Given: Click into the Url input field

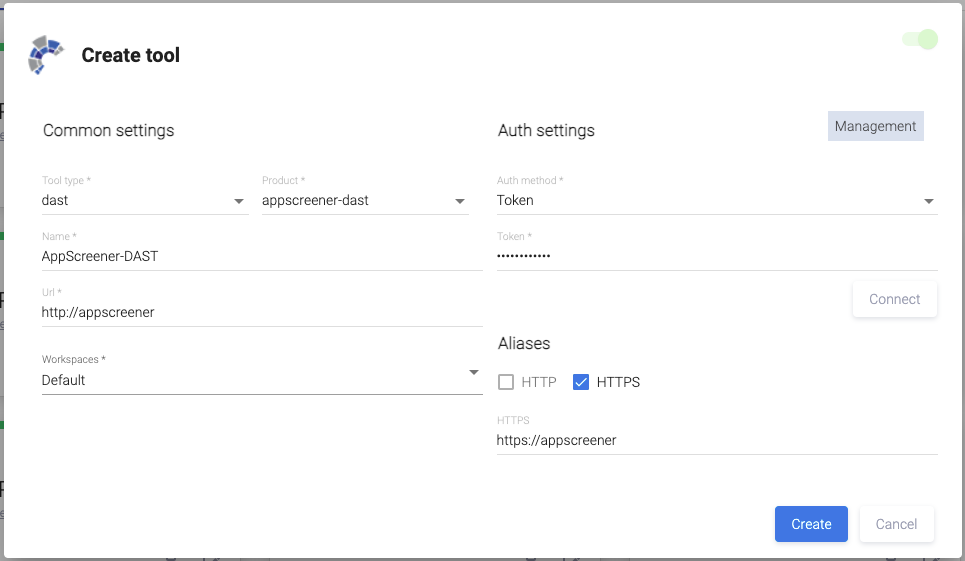Looking at the screenshot, I should 261,312.
